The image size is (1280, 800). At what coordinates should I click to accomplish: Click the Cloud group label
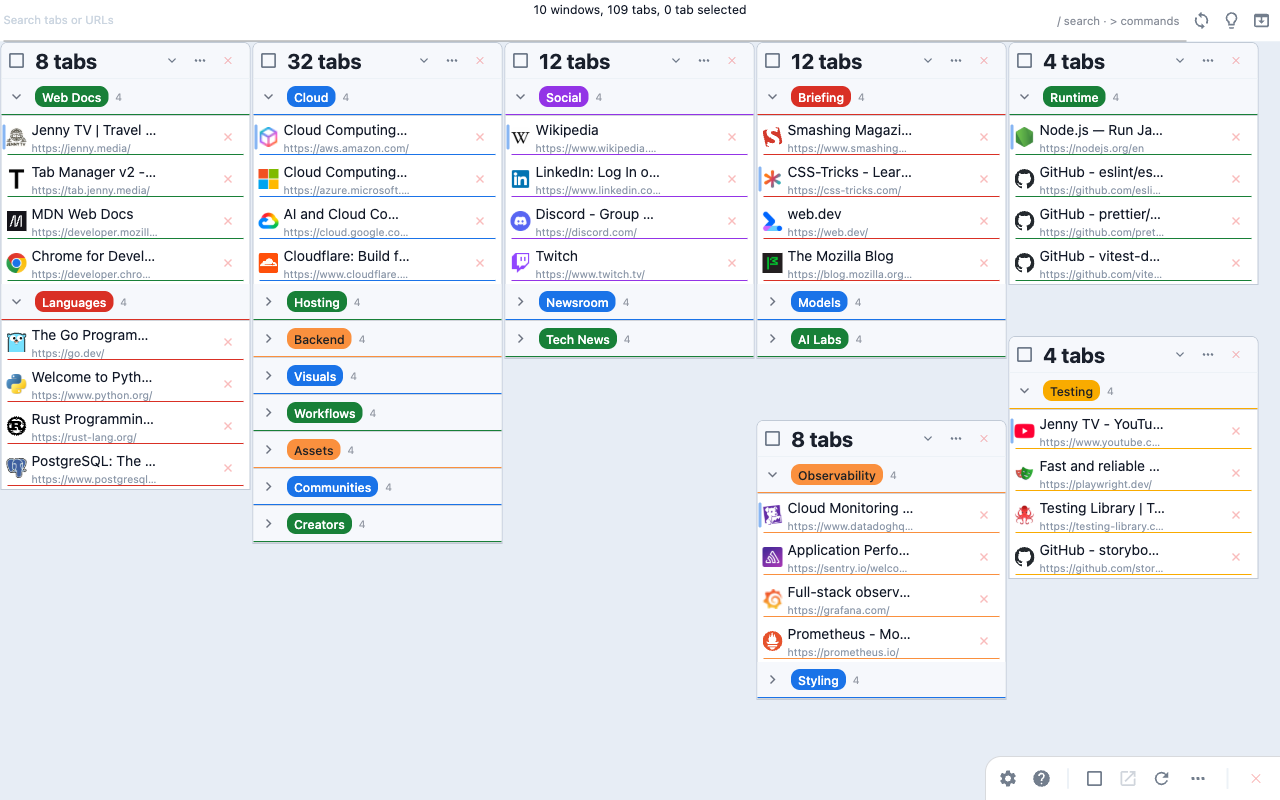click(311, 97)
